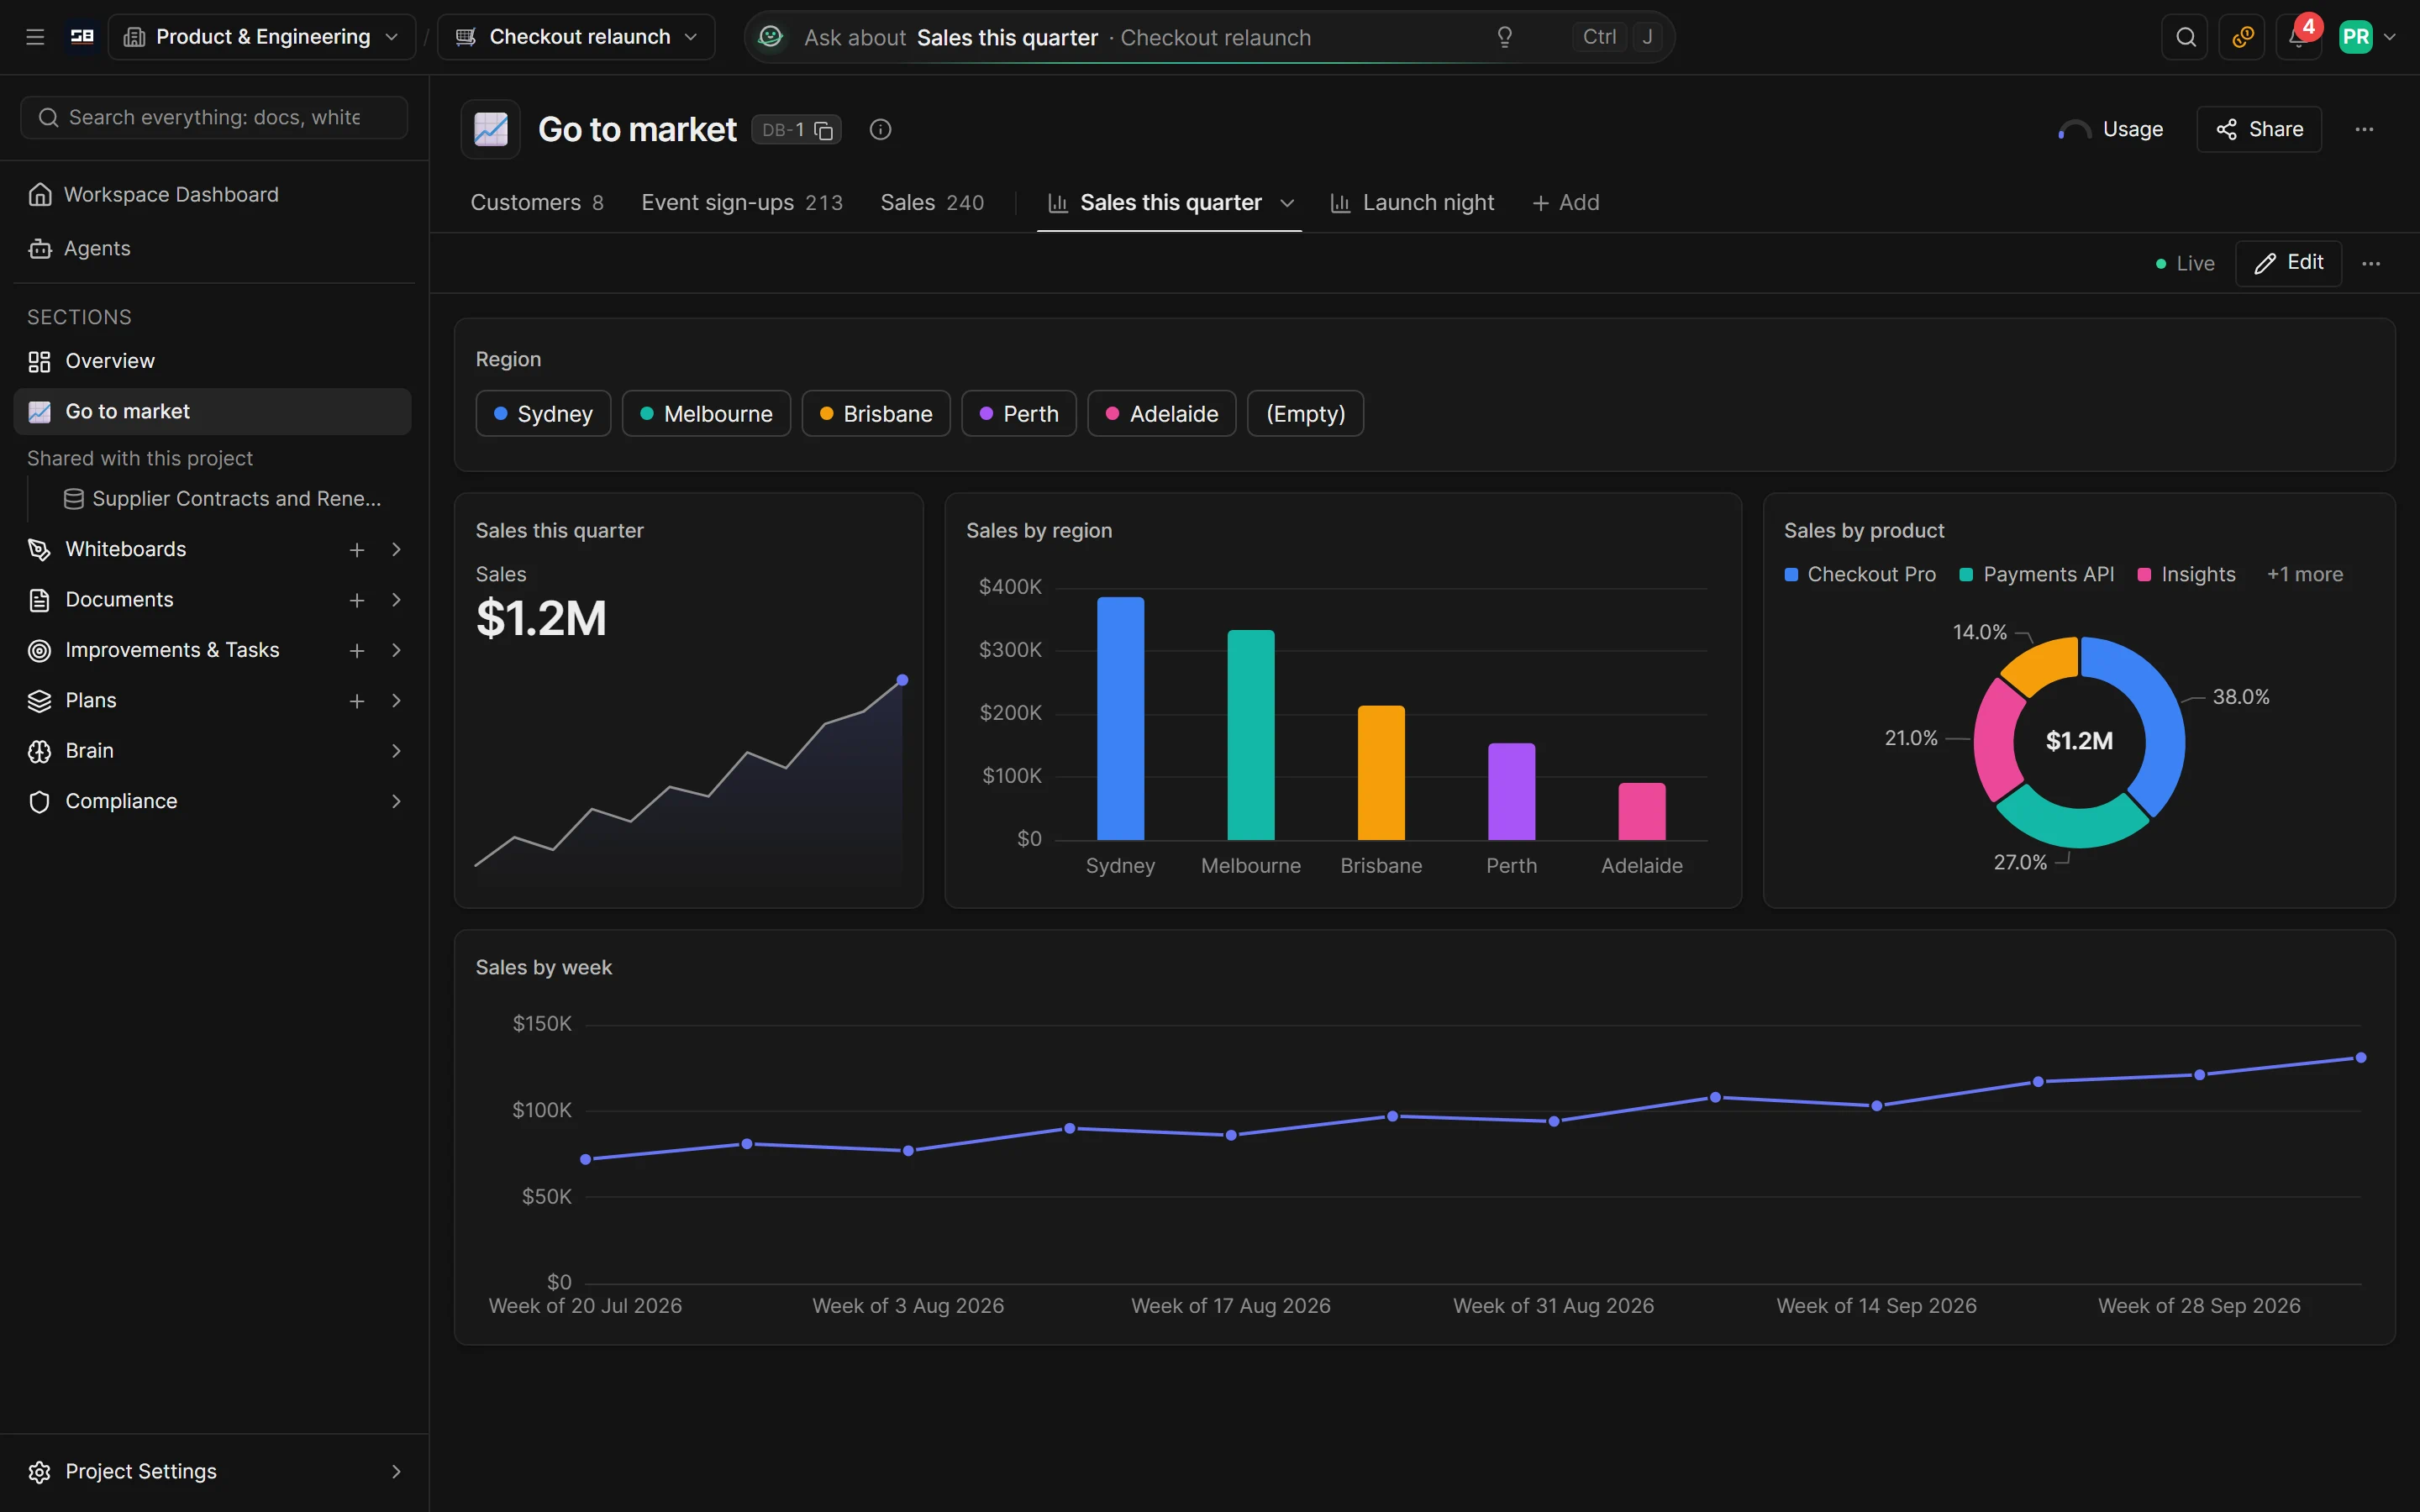Click the lightbulb icon in Ask bar
Image resolution: width=2420 pixels, height=1512 pixels.
1504,37
